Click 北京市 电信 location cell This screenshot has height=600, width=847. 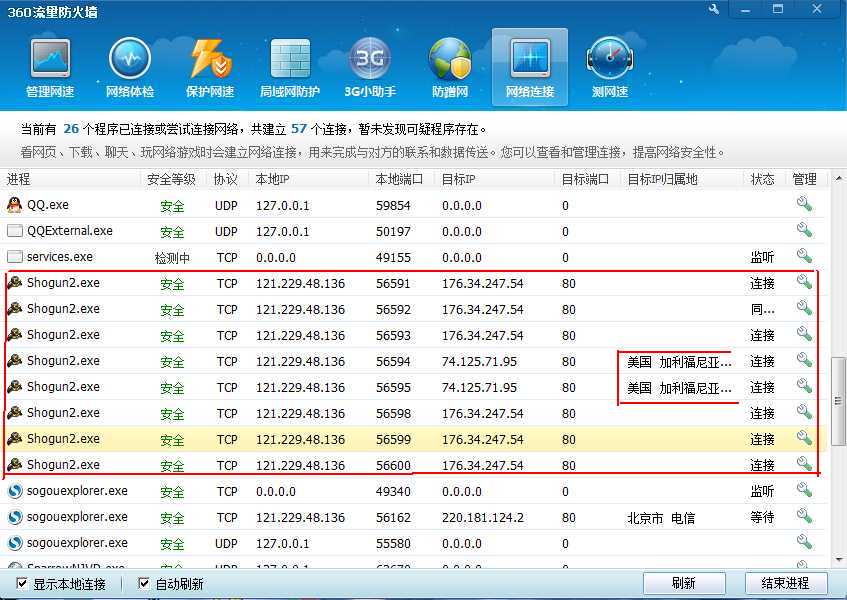[x=661, y=518]
